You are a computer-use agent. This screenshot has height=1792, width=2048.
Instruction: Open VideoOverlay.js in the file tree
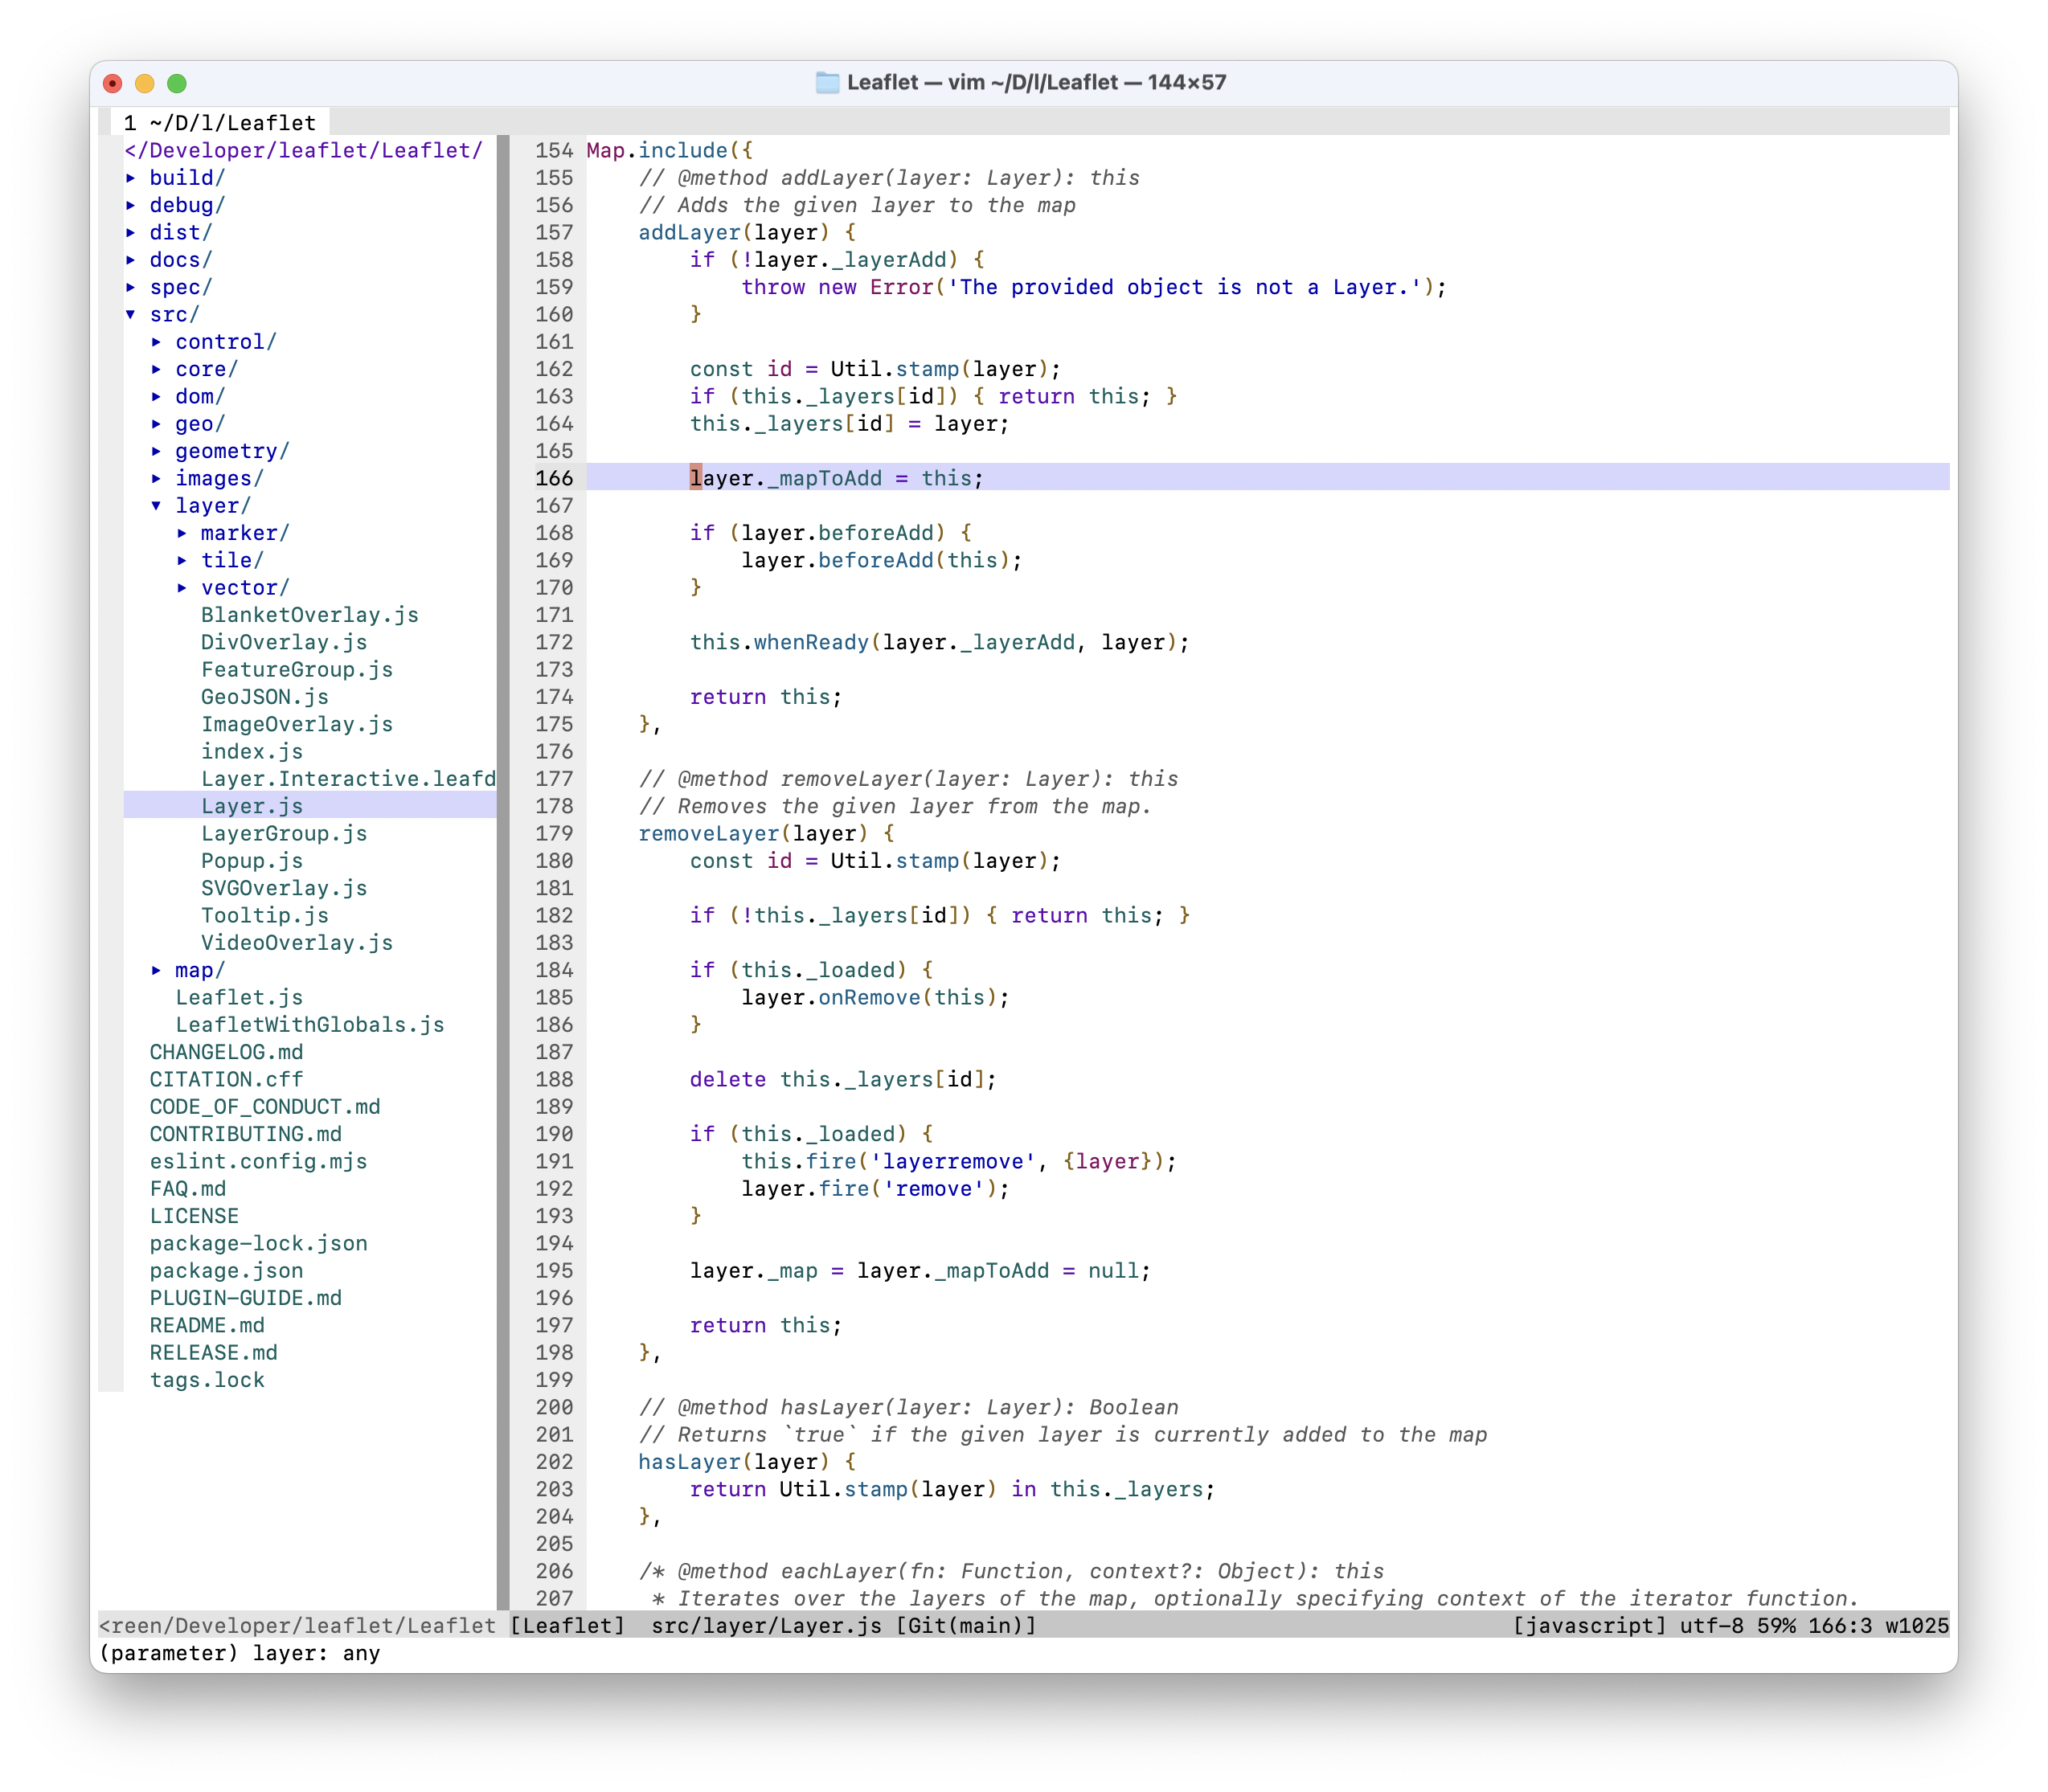tap(297, 943)
